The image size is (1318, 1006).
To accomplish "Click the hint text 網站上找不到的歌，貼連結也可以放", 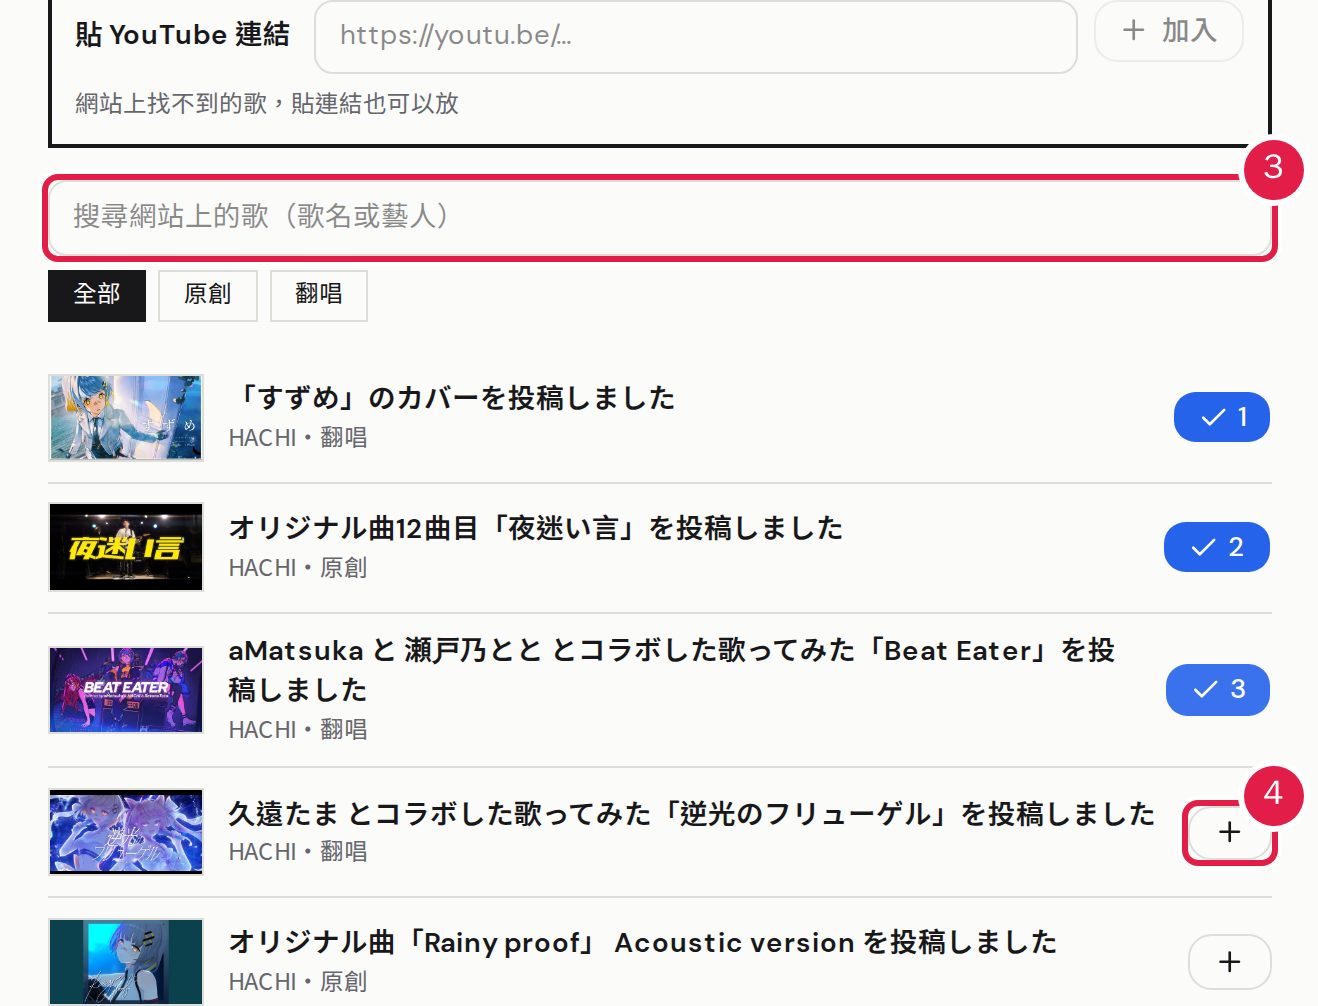I will coord(267,104).
